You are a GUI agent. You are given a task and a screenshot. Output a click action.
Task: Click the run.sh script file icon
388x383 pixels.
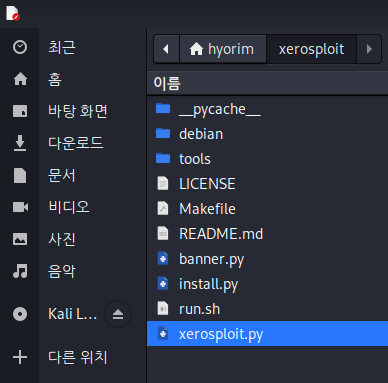click(163, 308)
